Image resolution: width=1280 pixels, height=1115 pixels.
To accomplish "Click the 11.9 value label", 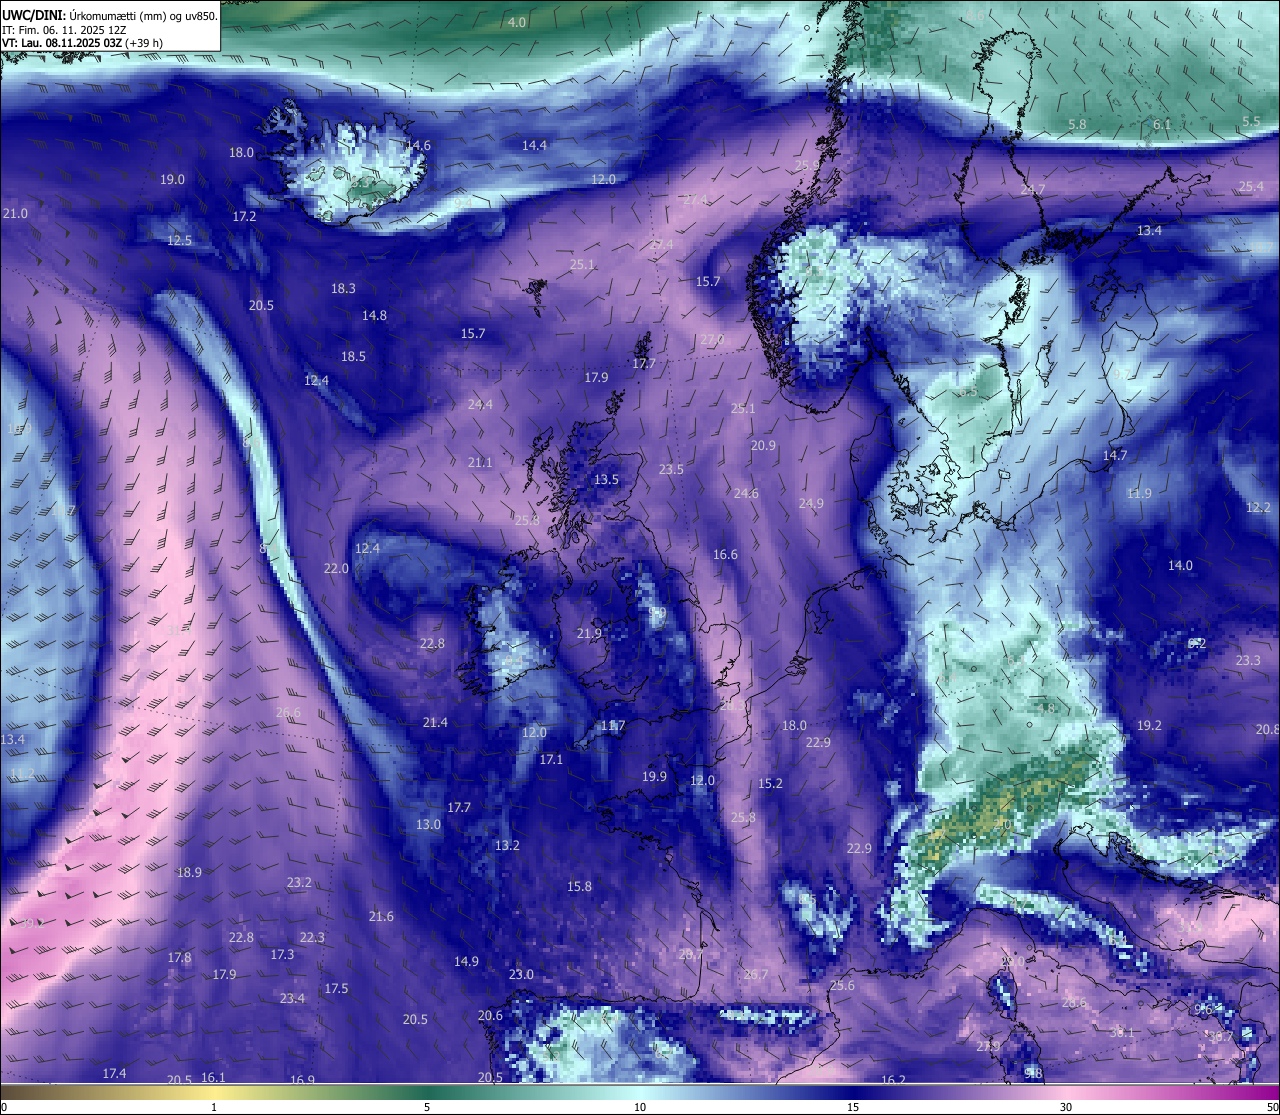I will 1139,493.
